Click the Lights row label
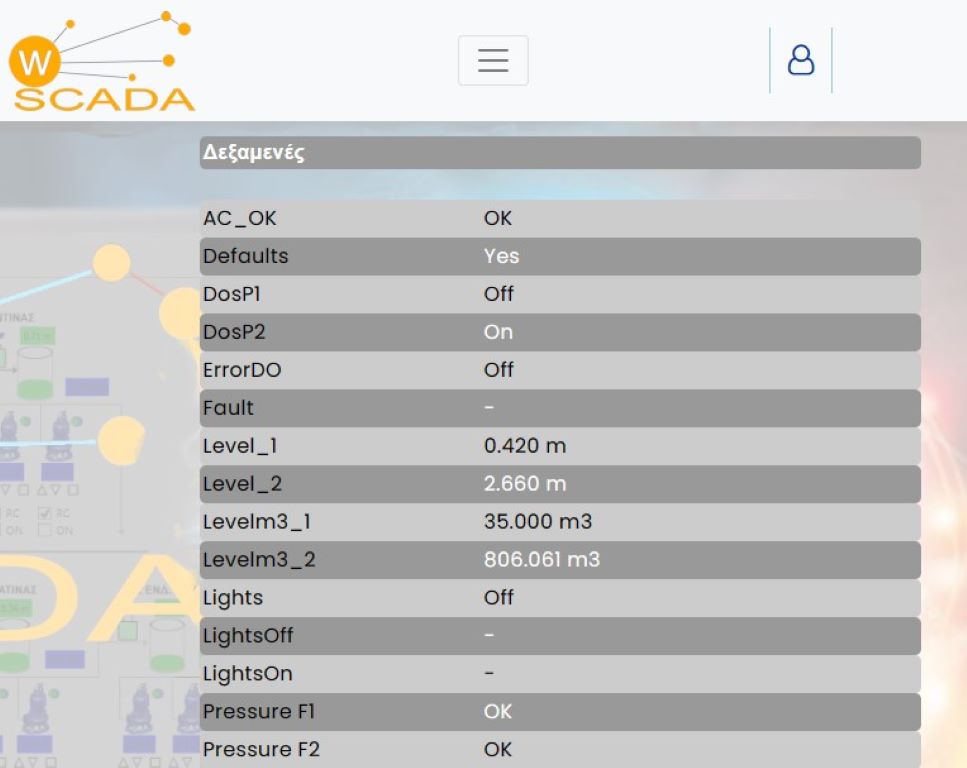967x768 pixels. click(x=233, y=598)
